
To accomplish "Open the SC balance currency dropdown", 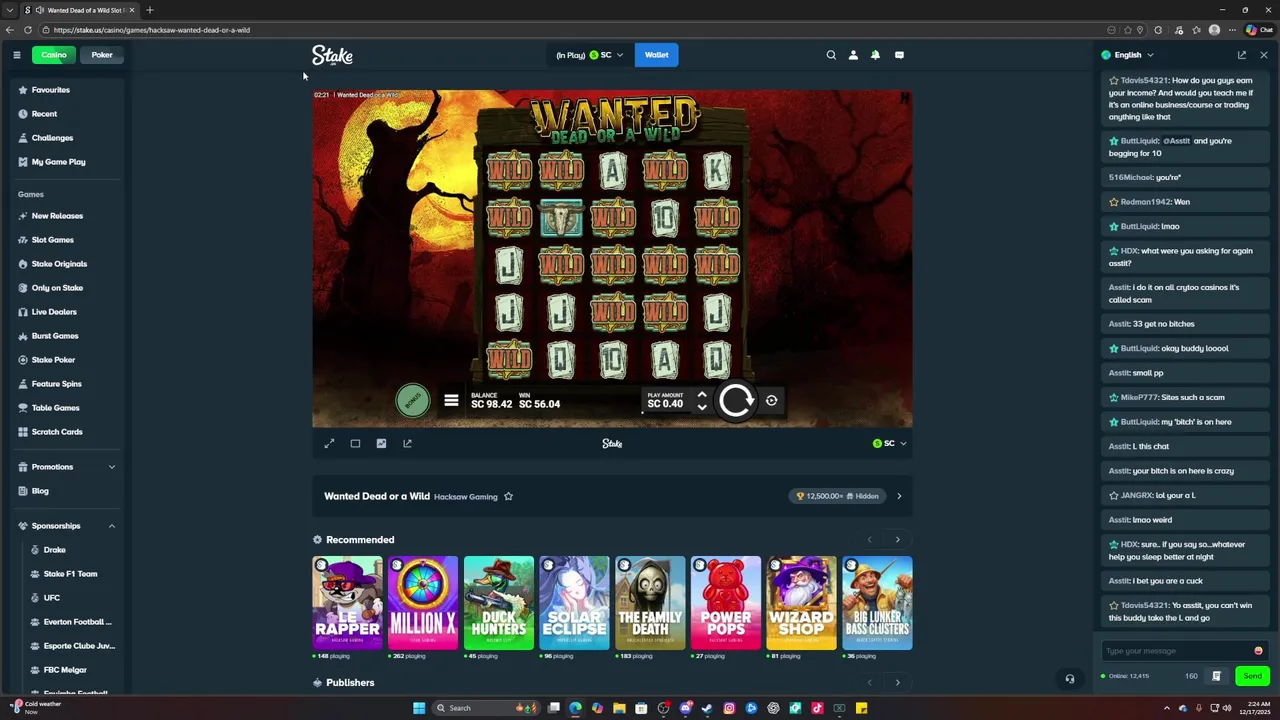I will tap(591, 55).
